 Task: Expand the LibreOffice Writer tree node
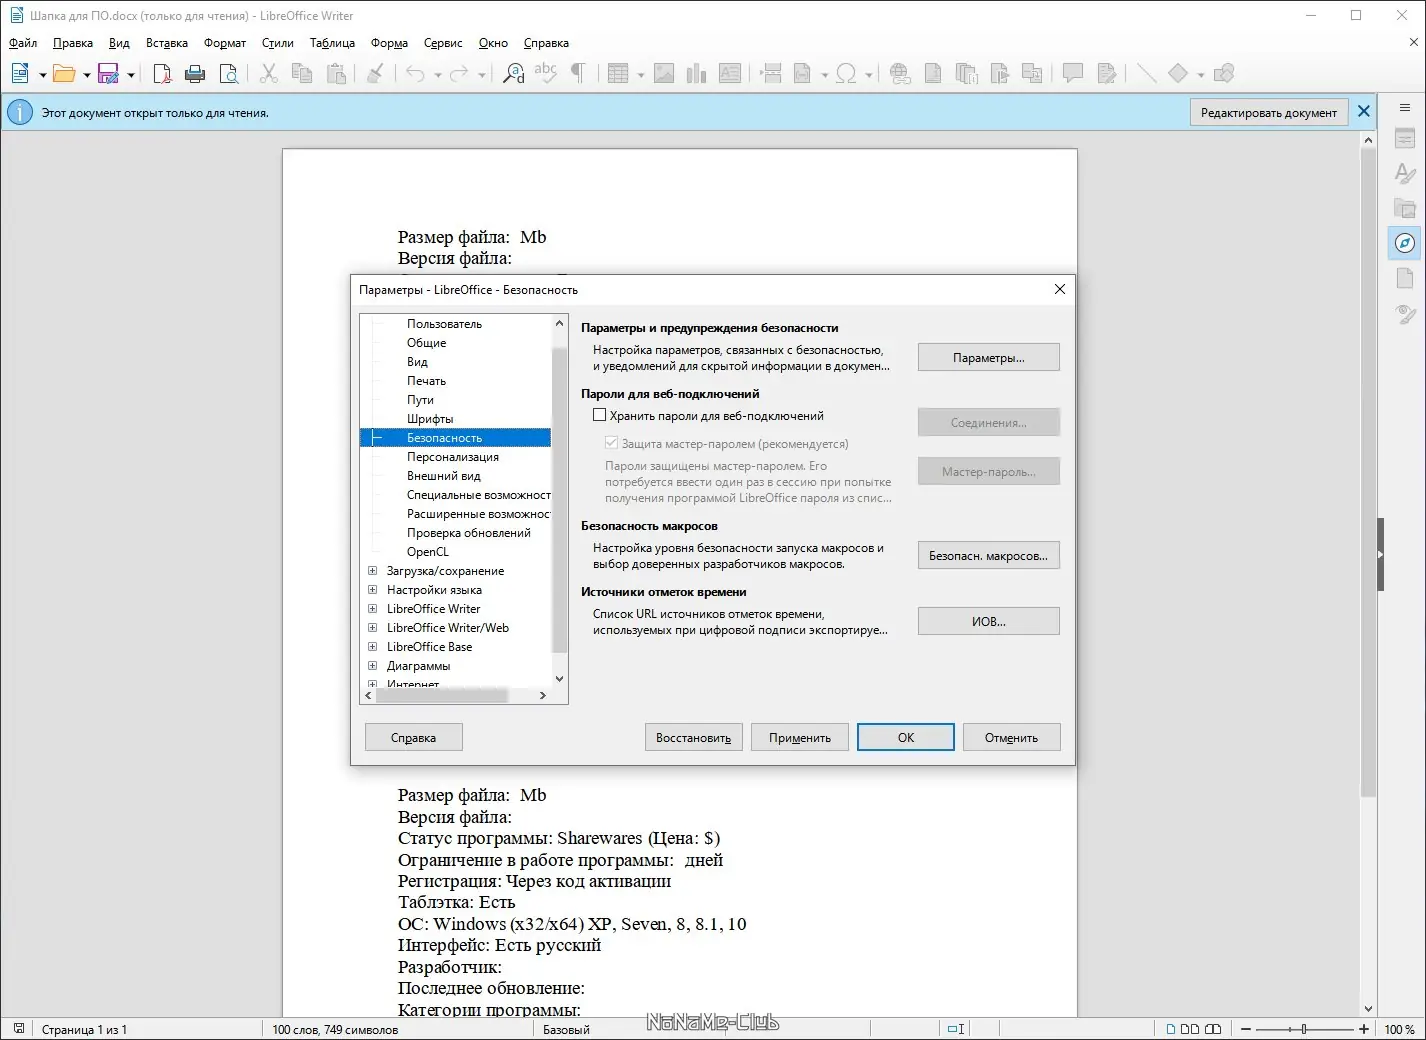tap(372, 609)
